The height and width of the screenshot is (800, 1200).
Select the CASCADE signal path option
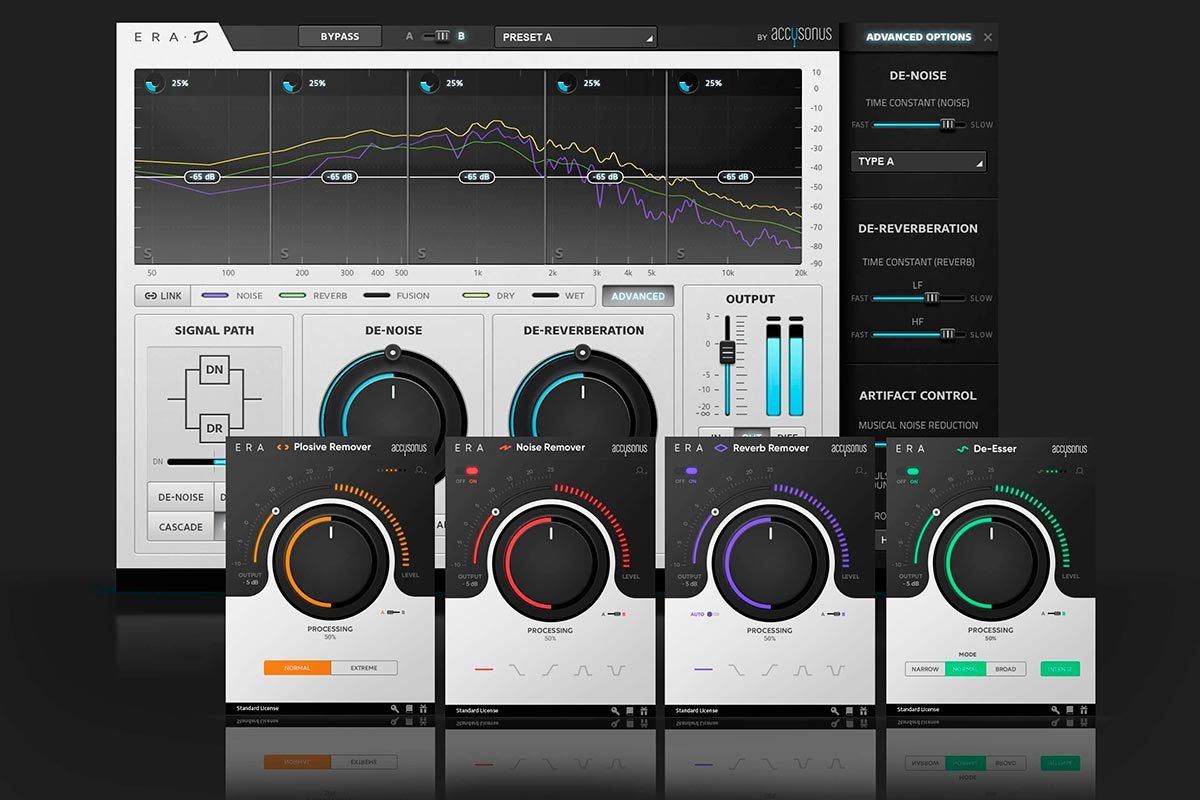point(181,527)
